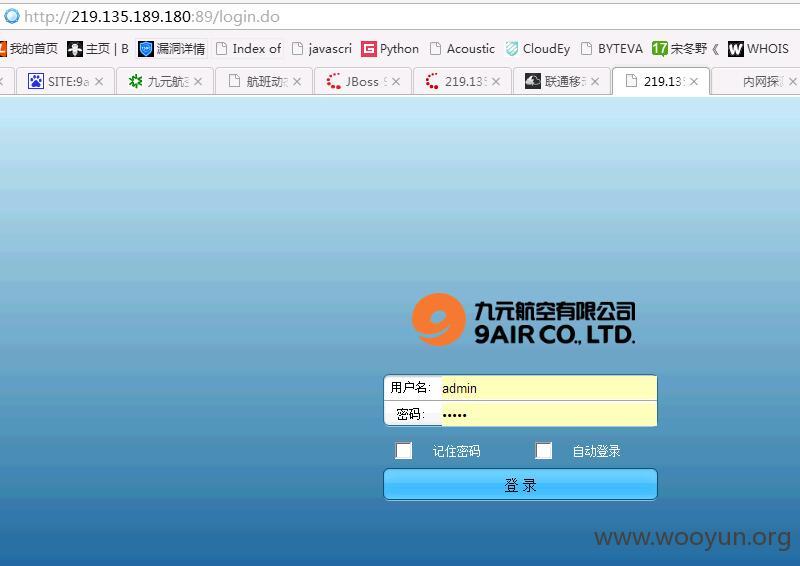800x566 pixels.
Task: Open the 漏洞详情 bookmark
Action: click(x=172, y=48)
